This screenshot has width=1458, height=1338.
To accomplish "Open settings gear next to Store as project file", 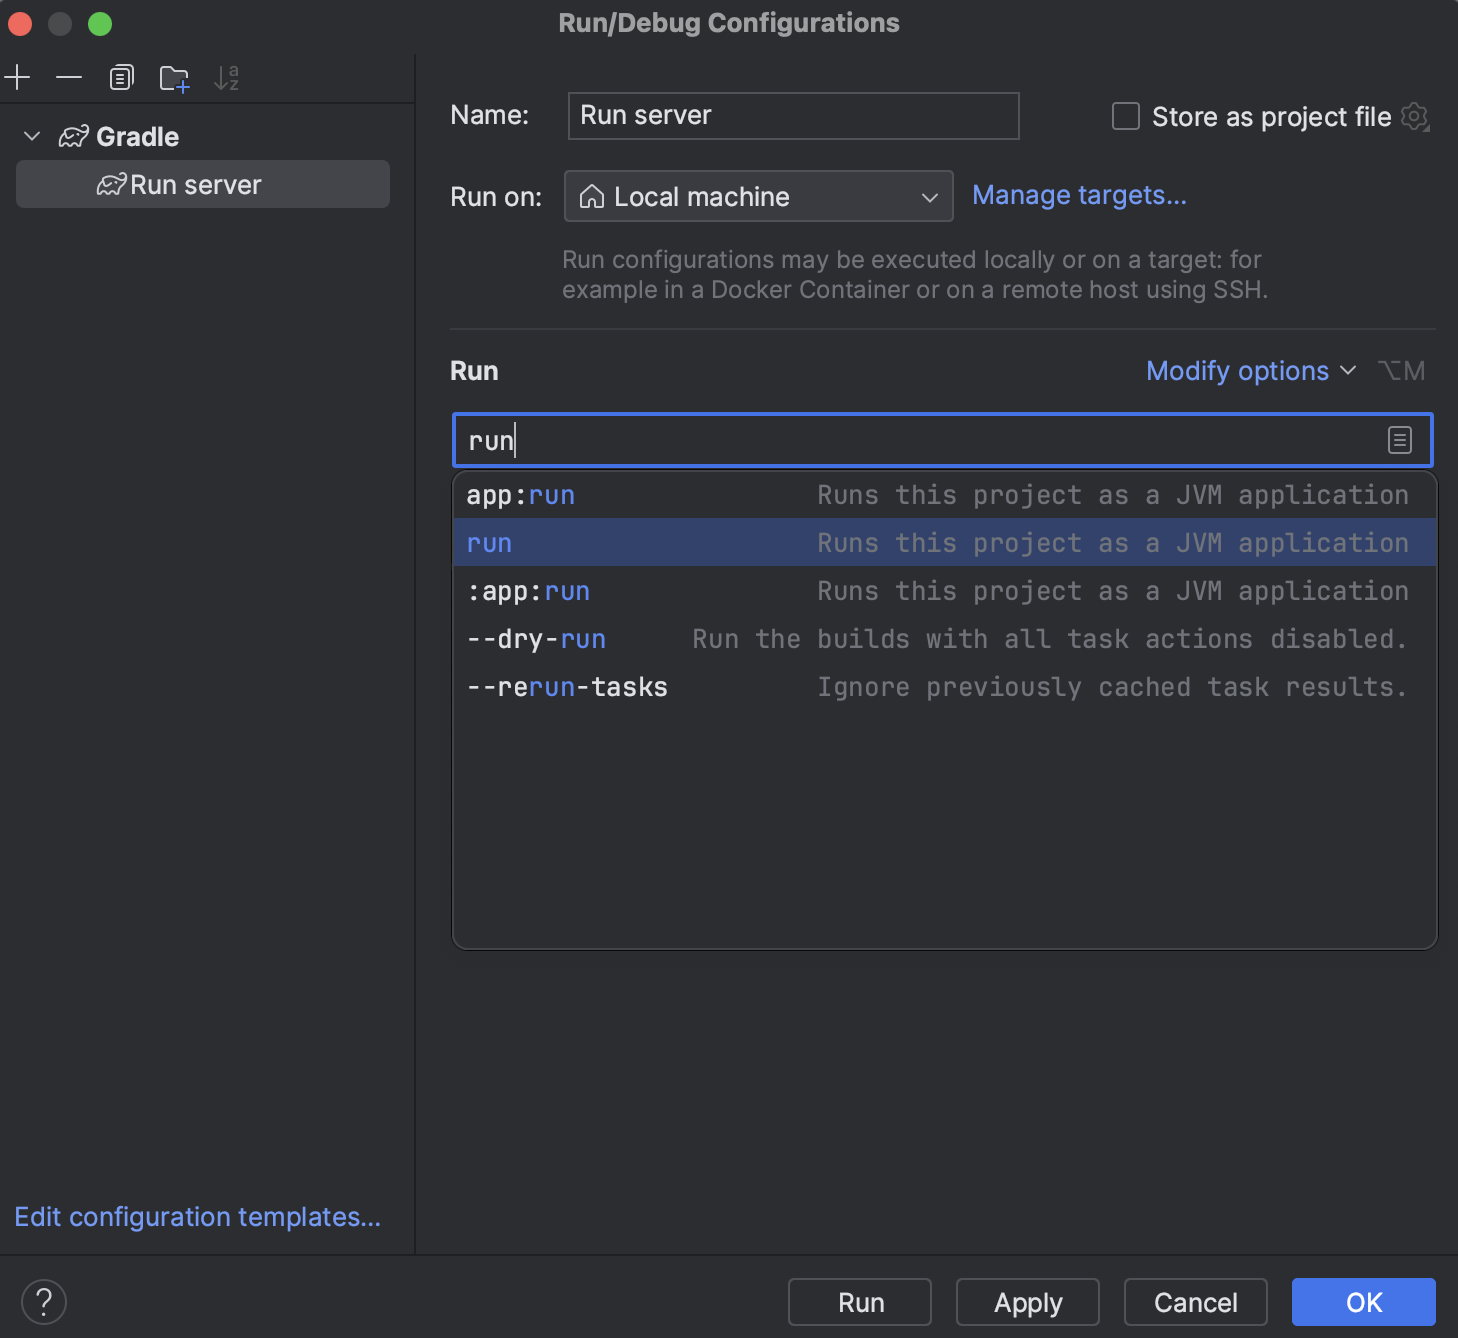I will click(1415, 117).
